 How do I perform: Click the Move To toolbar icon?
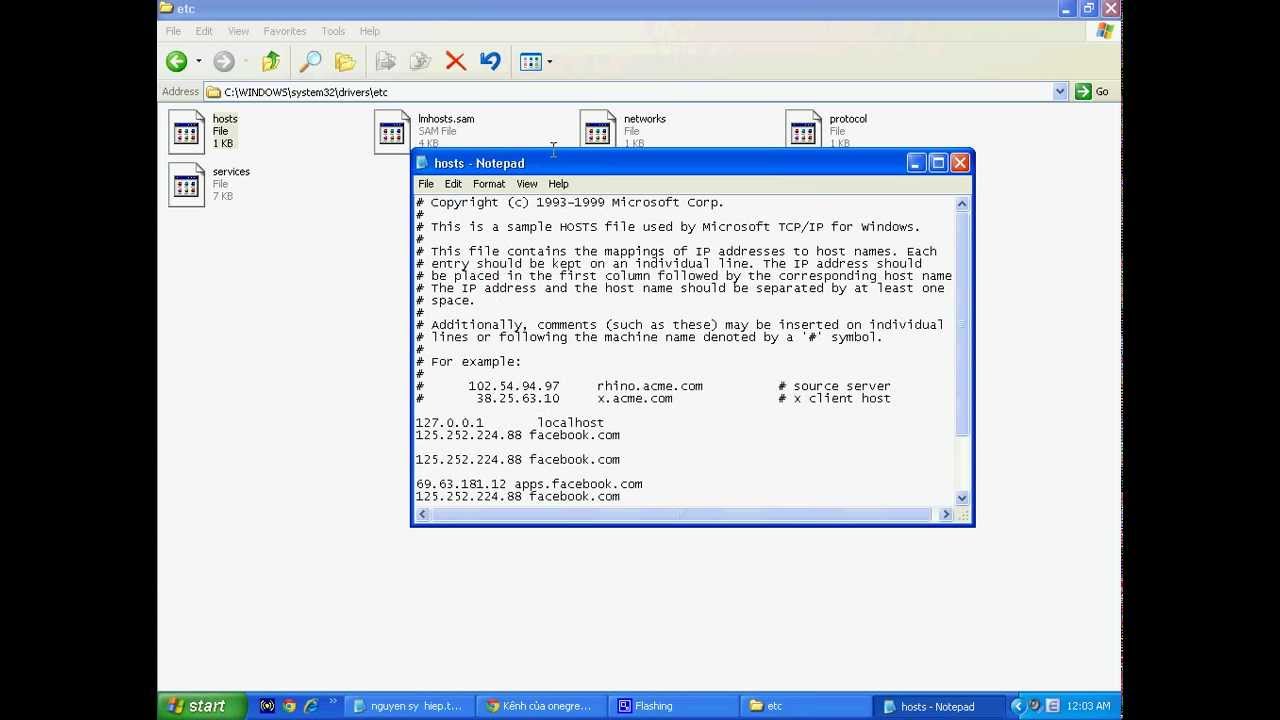tap(385, 62)
